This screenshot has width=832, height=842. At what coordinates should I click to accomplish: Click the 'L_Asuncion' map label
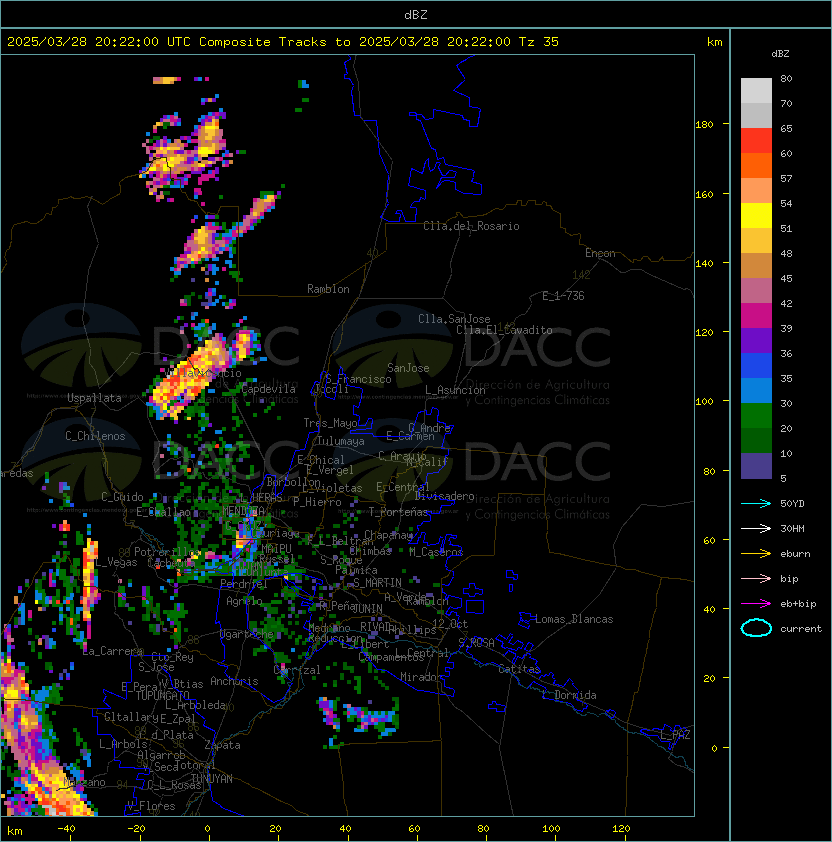(x=455, y=390)
